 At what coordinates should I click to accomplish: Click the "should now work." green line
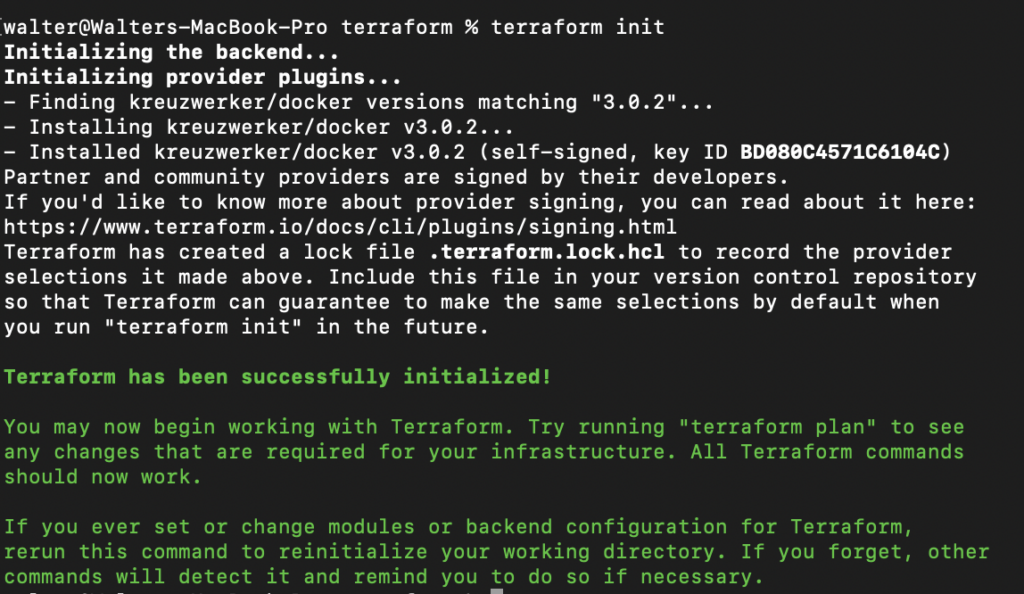point(103,477)
